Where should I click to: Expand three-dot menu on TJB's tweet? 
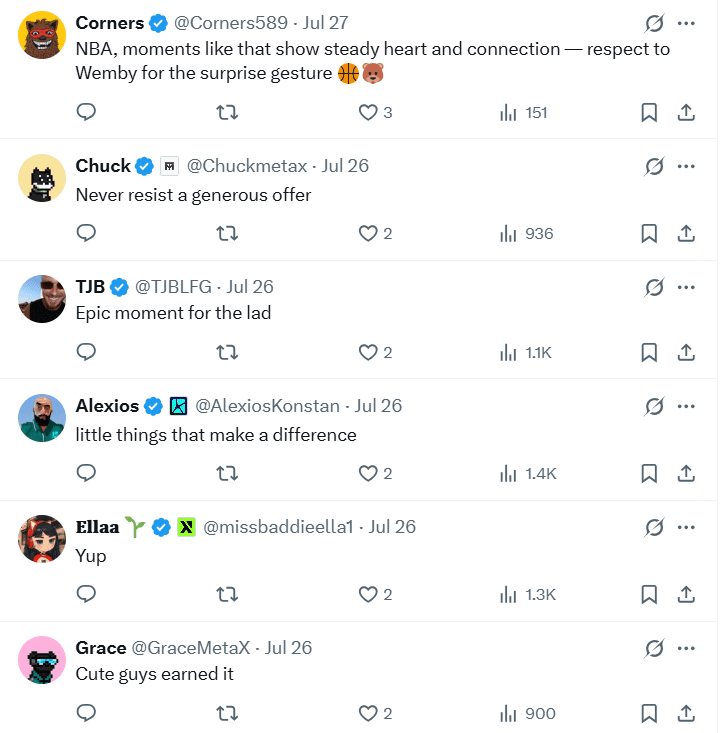click(686, 287)
